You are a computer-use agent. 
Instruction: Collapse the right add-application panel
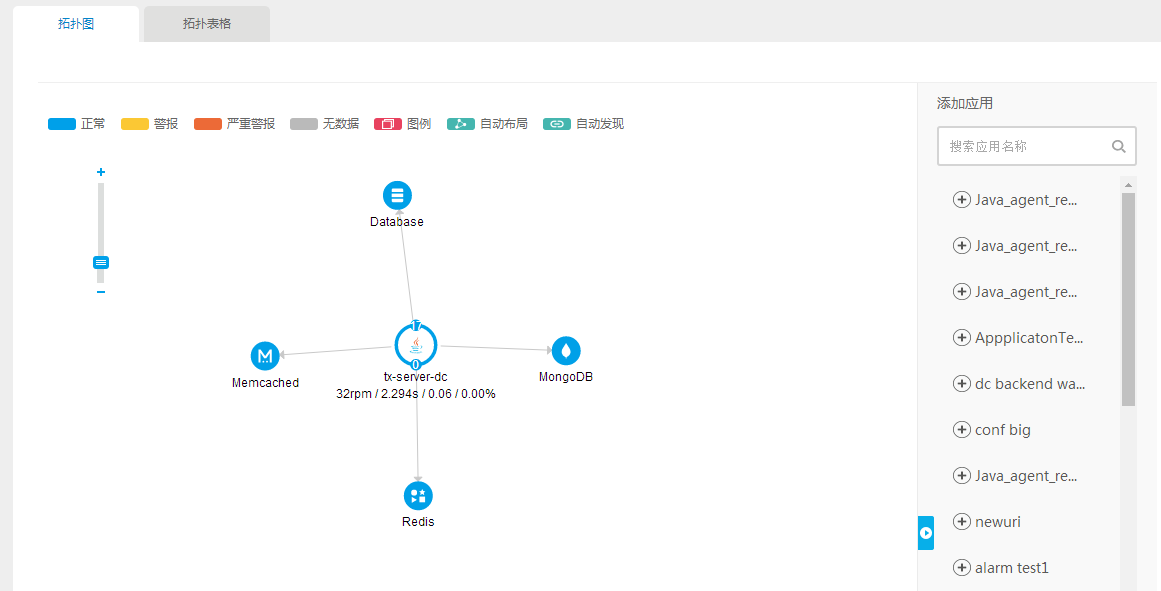click(x=925, y=533)
